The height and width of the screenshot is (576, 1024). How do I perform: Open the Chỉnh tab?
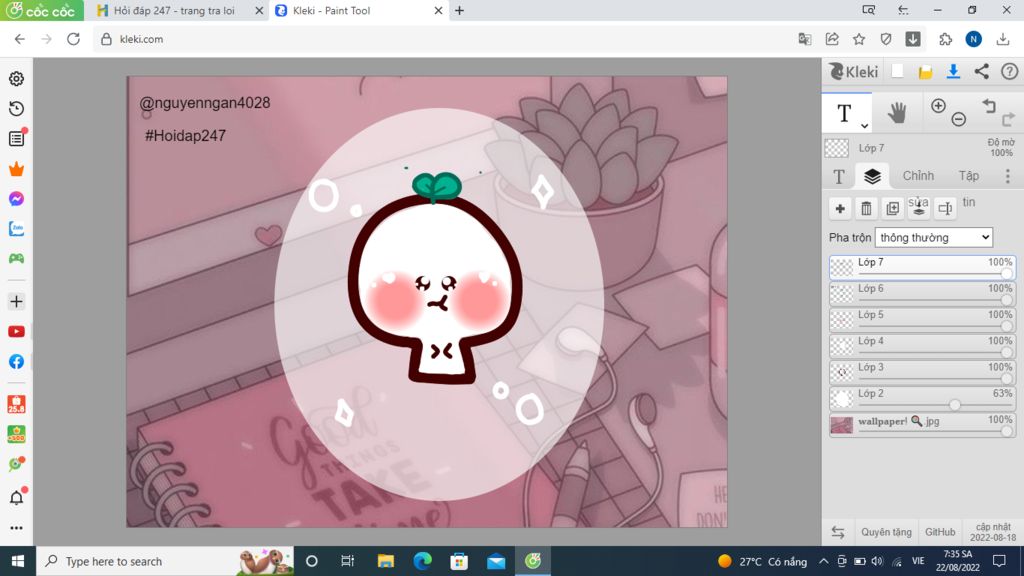(918, 176)
